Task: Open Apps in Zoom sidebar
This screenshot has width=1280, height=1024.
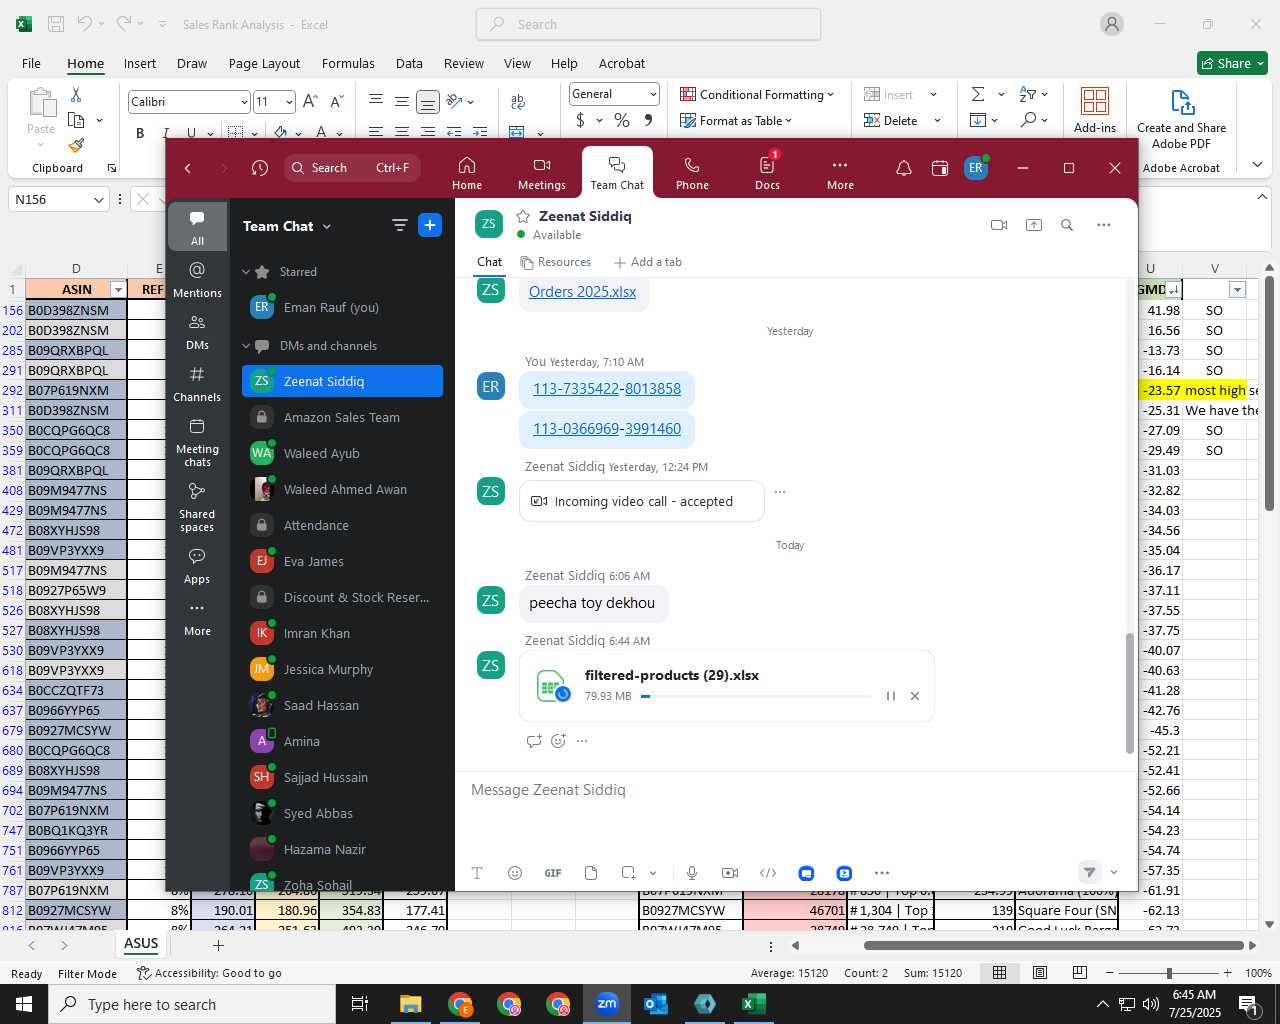Action: coord(197,566)
